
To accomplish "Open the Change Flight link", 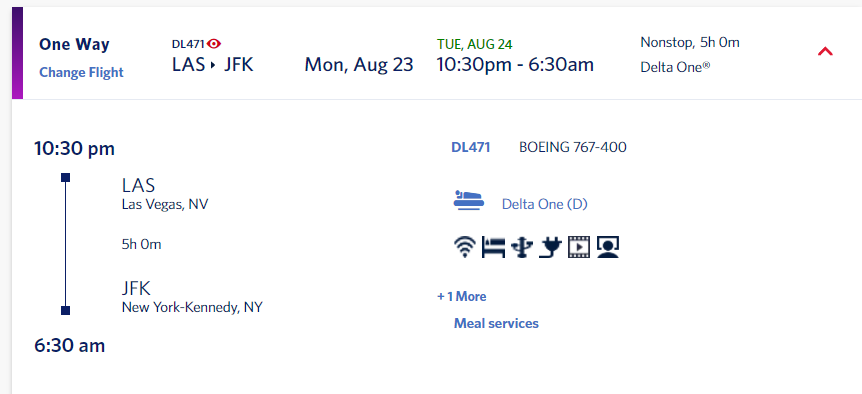I will tap(81, 73).
